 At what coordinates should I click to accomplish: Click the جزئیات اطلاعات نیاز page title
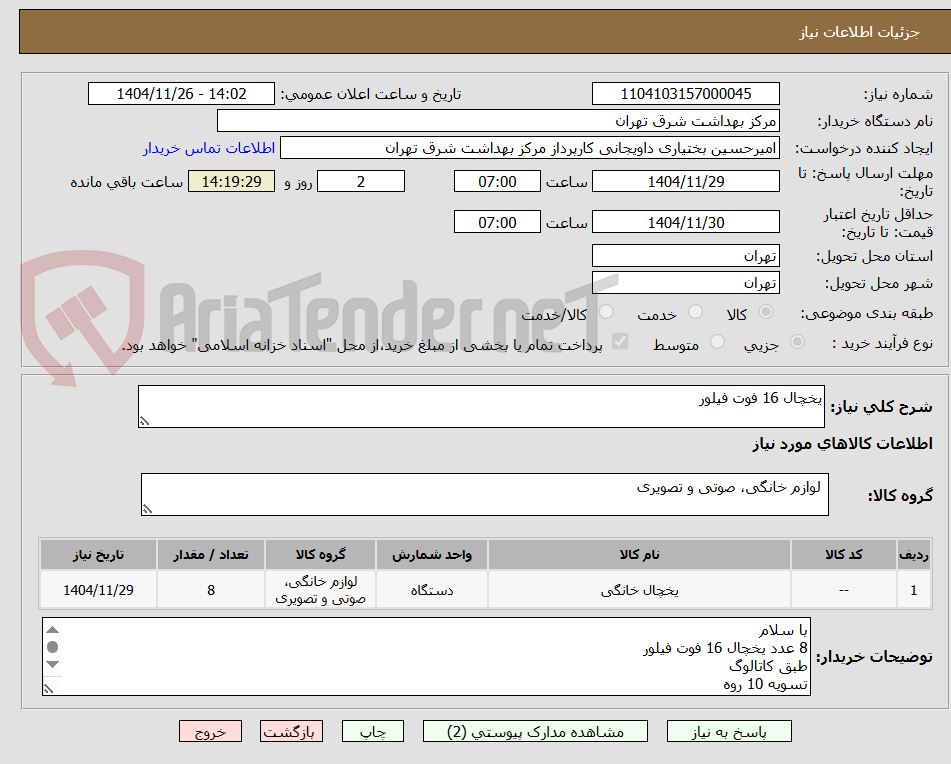click(859, 32)
